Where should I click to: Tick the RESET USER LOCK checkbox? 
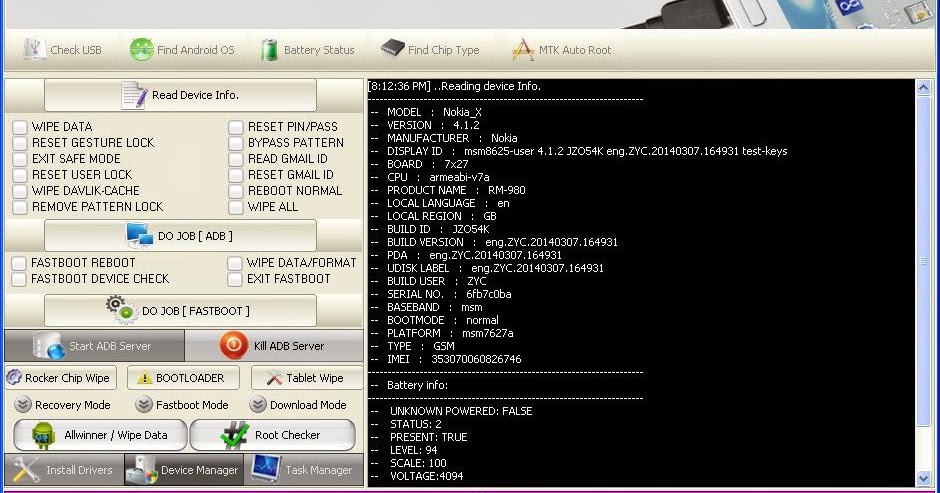point(20,175)
